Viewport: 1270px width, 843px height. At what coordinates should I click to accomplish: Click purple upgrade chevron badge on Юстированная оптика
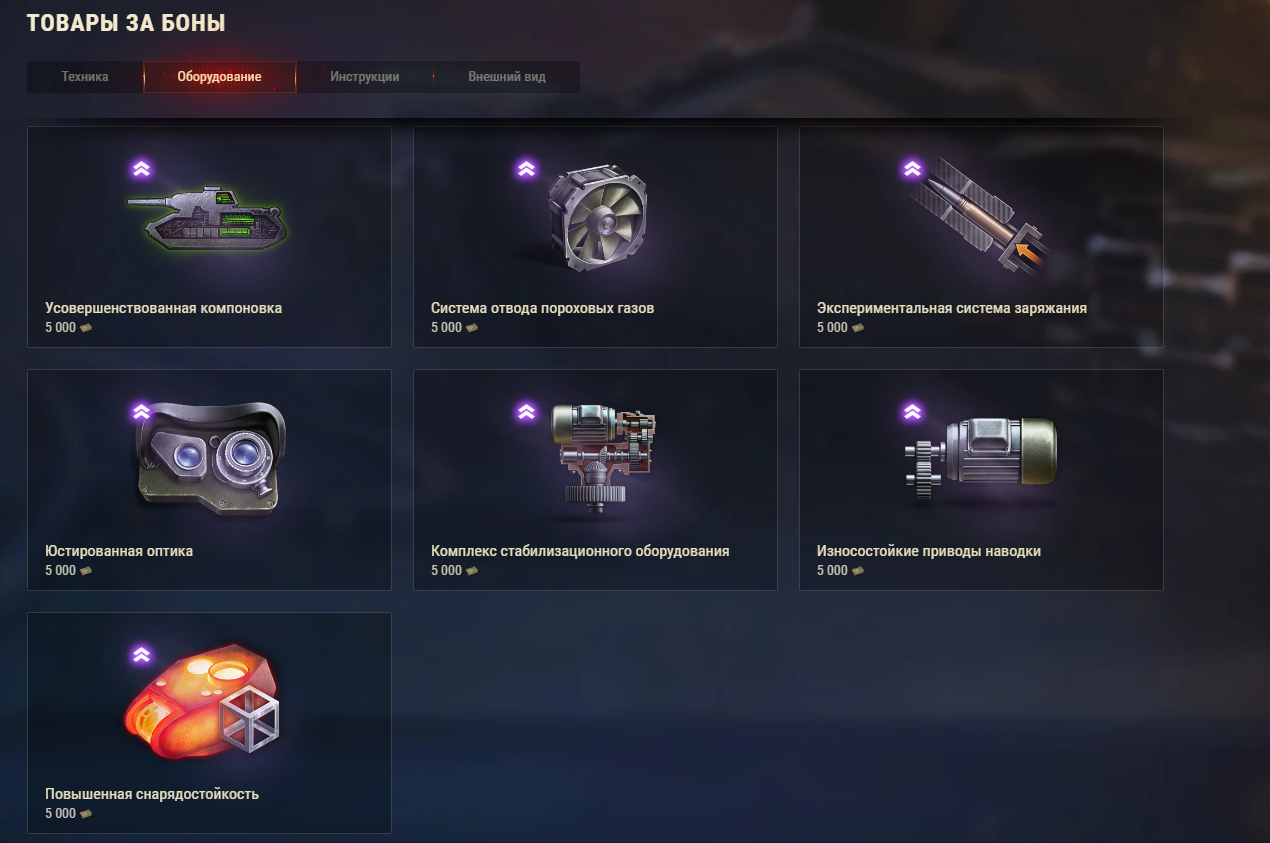(x=141, y=411)
